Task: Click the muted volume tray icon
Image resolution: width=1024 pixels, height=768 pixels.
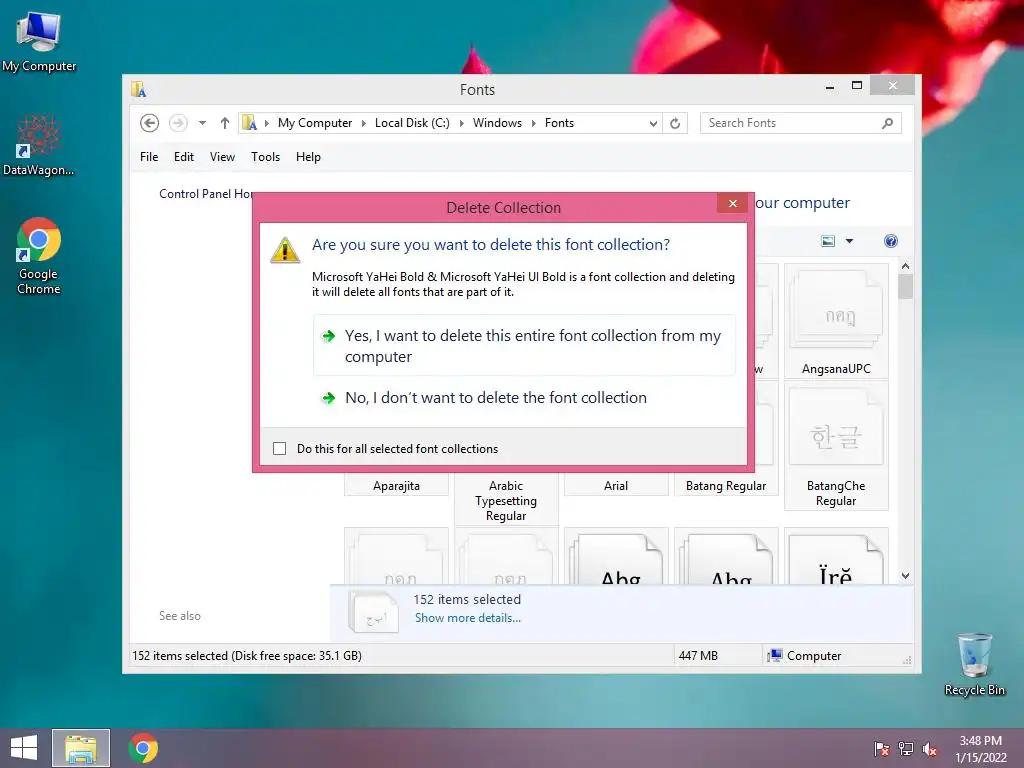Action: (930, 748)
